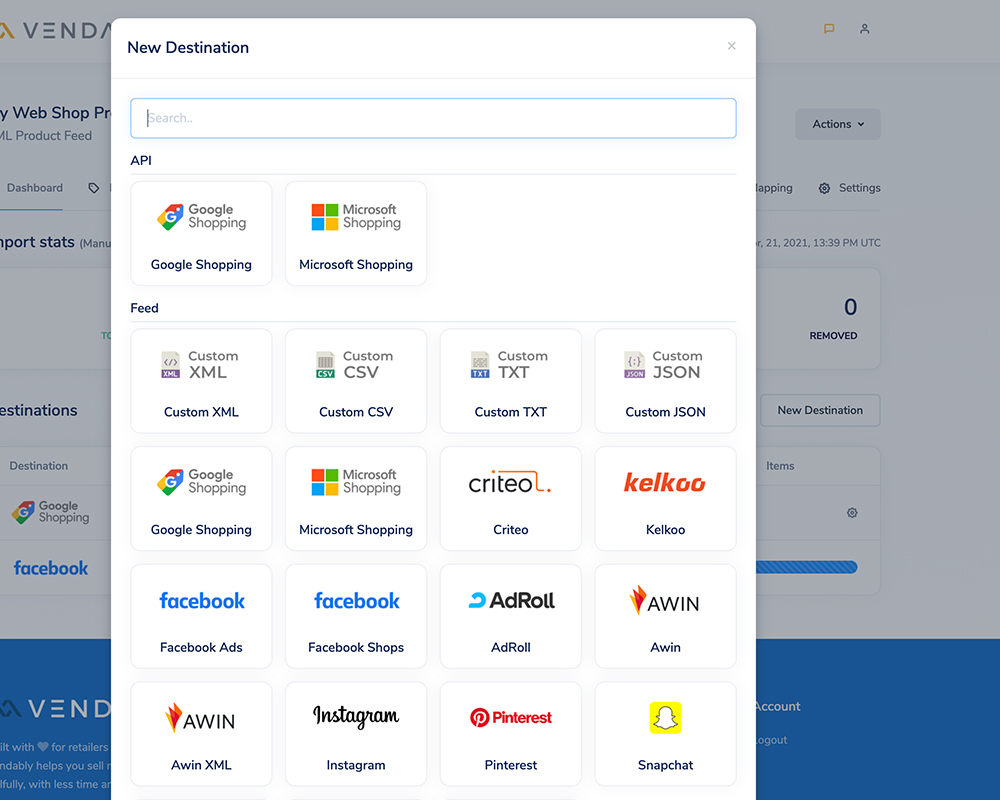1000x800 pixels.
Task: Open the feedback chat icon in header
Action: tap(829, 29)
